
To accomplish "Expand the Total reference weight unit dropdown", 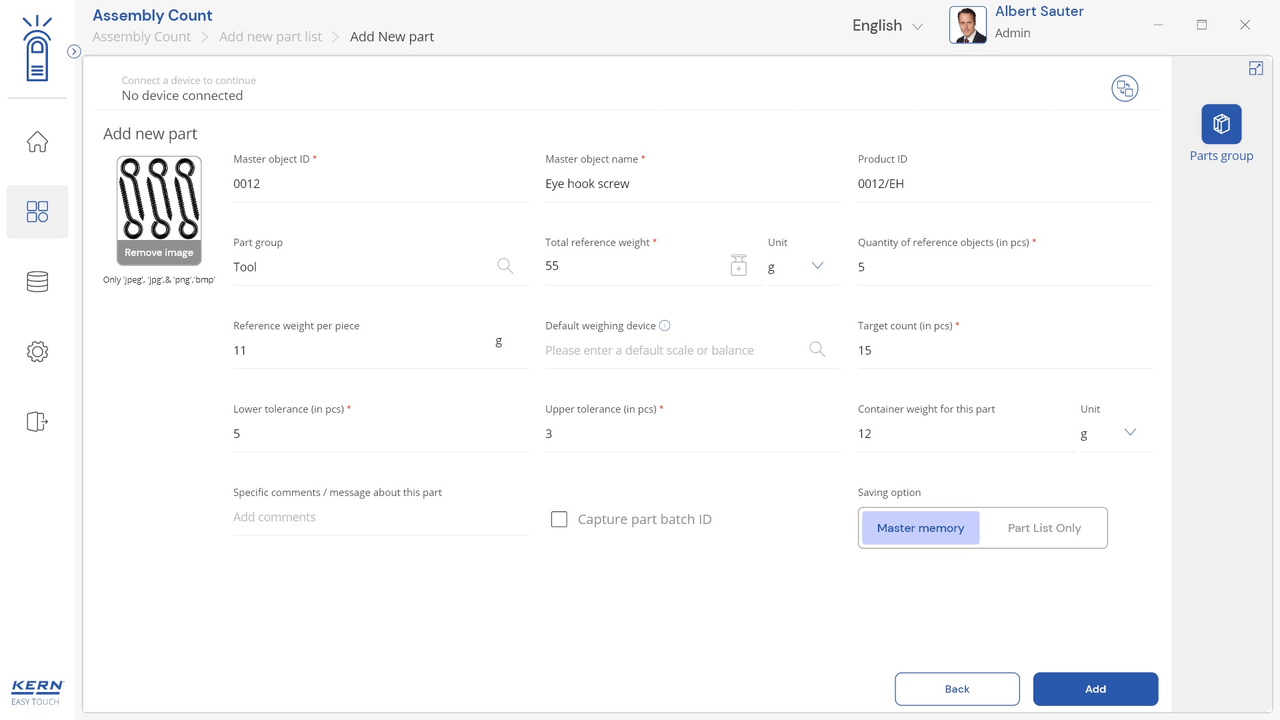I will [x=817, y=266].
